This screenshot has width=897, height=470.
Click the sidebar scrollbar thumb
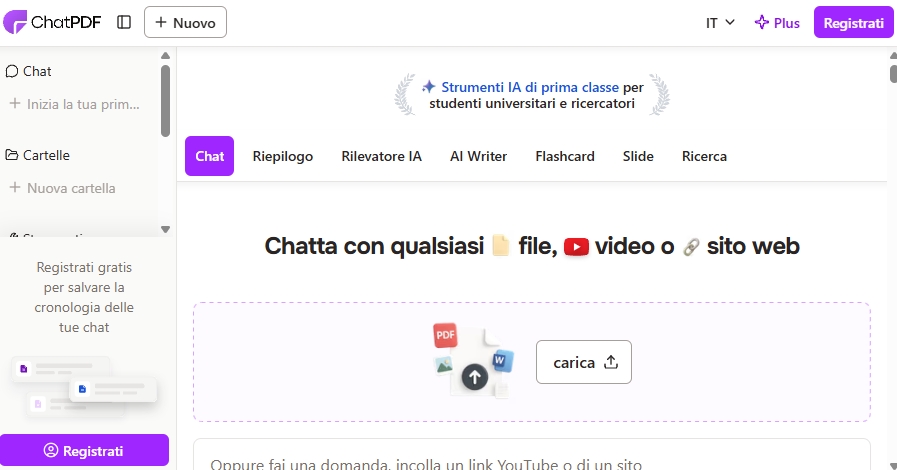click(165, 101)
